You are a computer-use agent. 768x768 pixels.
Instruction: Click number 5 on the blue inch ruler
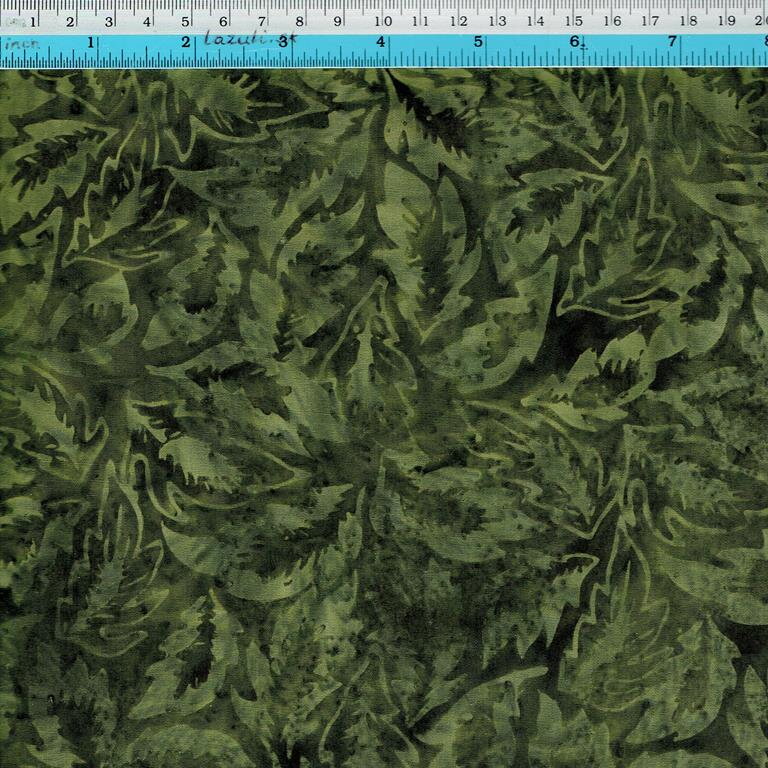tap(478, 42)
